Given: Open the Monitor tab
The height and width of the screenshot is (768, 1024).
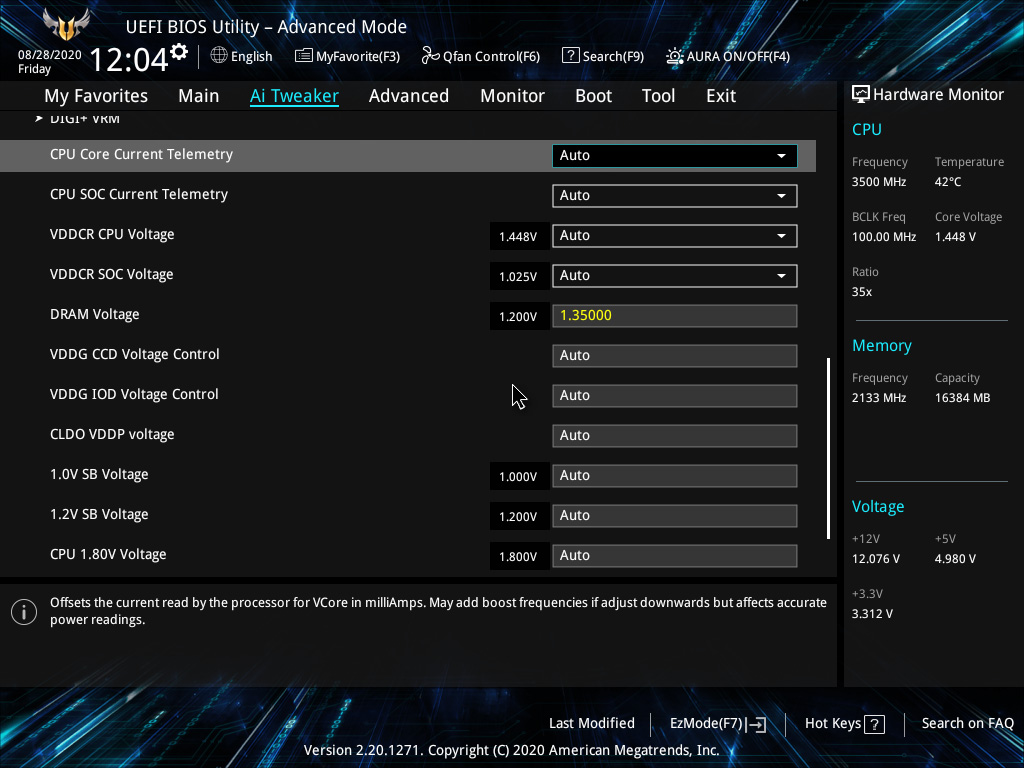Looking at the screenshot, I should [512, 96].
